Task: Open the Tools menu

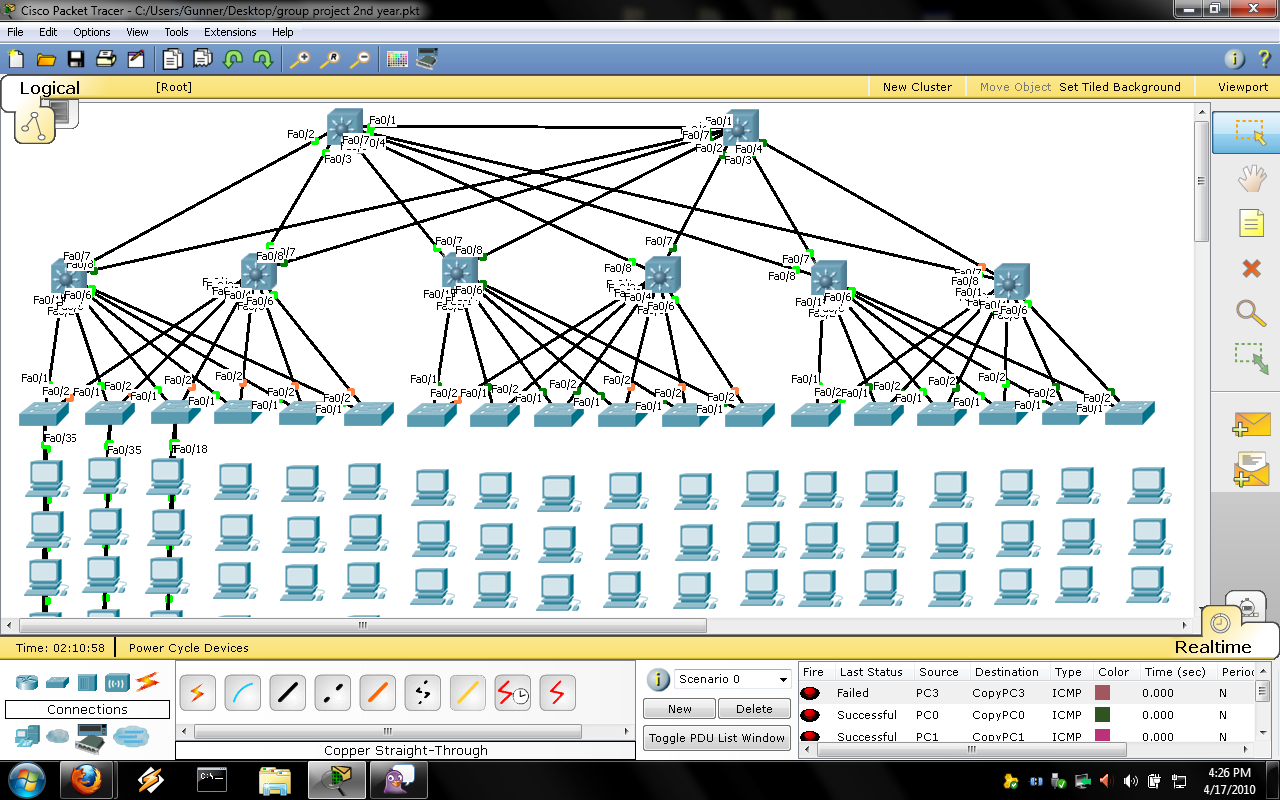Action: coord(176,31)
